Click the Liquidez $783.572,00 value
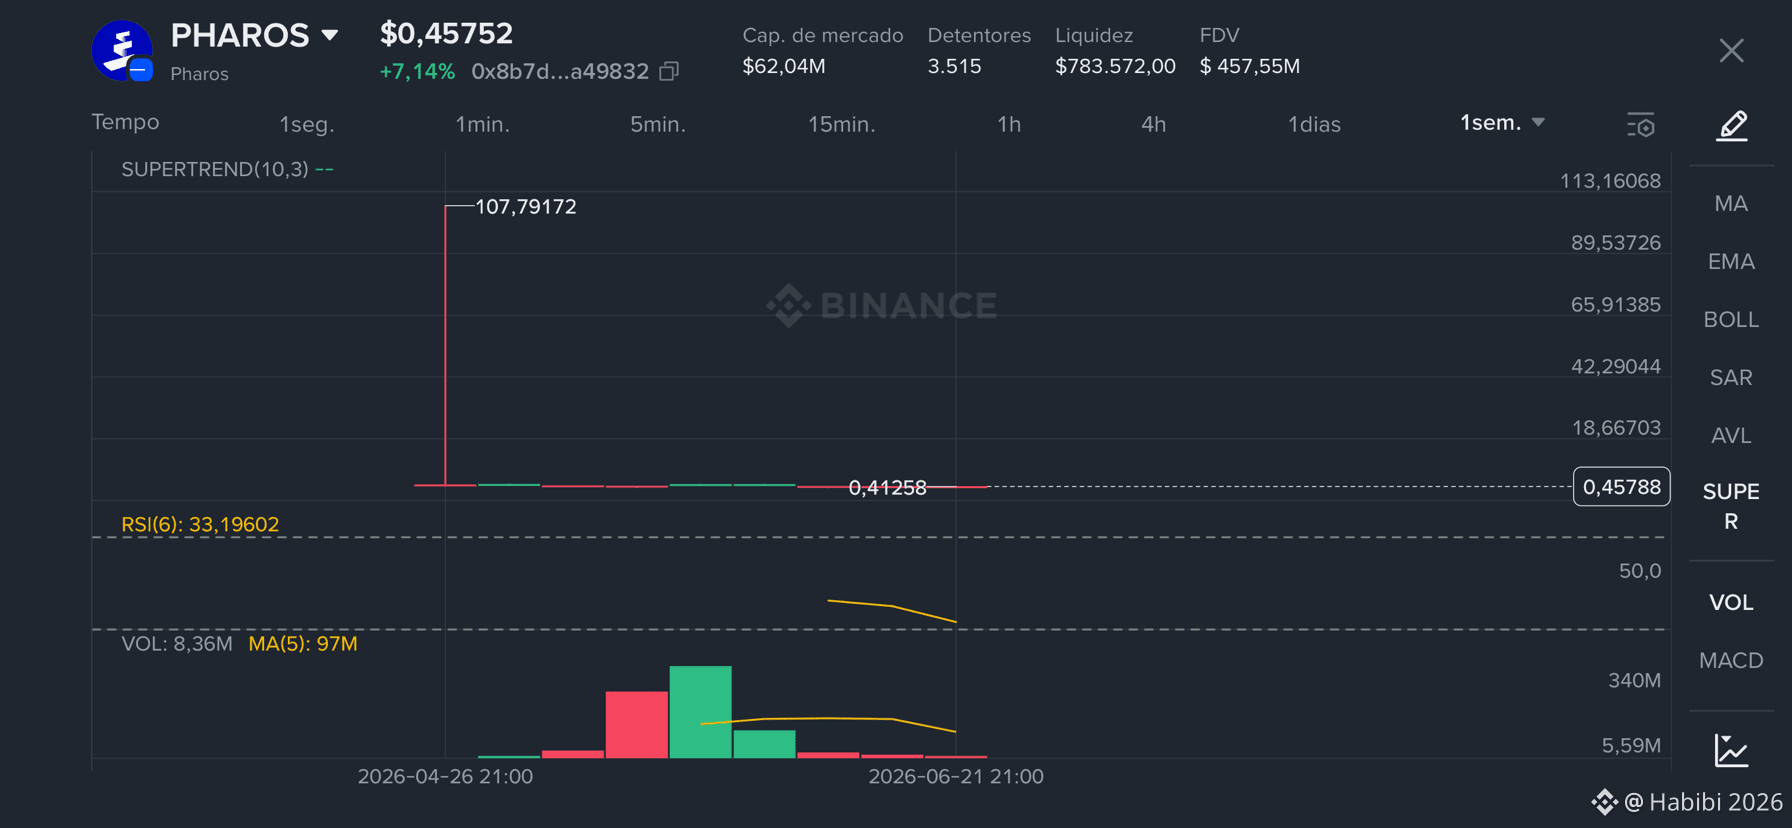 [x=1115, y=67]
